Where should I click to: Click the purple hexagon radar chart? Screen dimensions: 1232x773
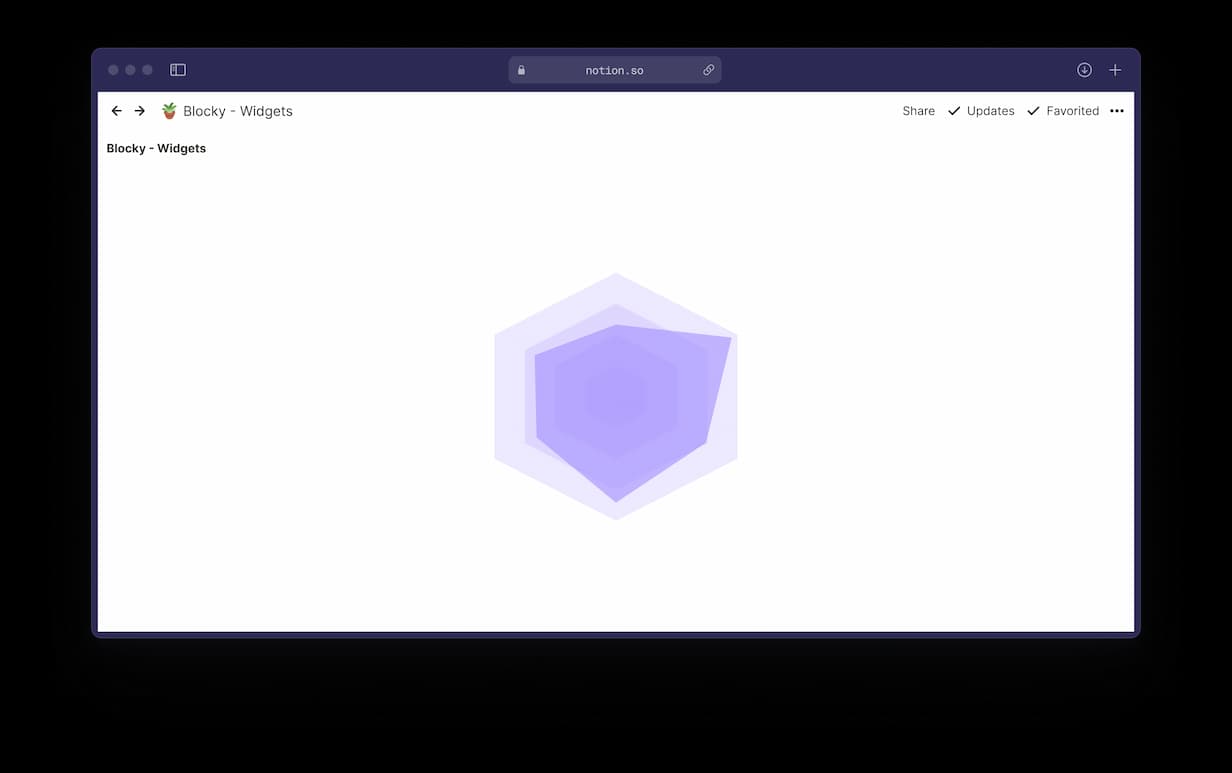tap(616, 396)
